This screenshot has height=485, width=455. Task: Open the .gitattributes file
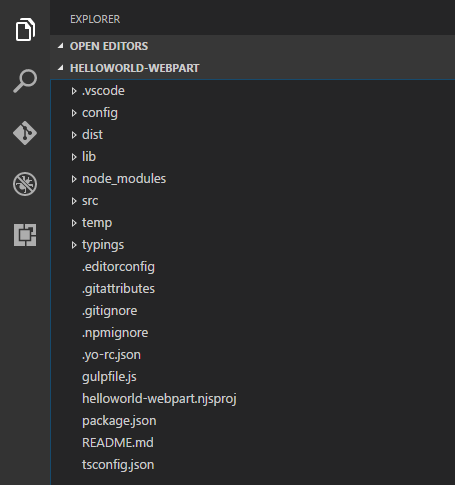click(x=118, y=289)
